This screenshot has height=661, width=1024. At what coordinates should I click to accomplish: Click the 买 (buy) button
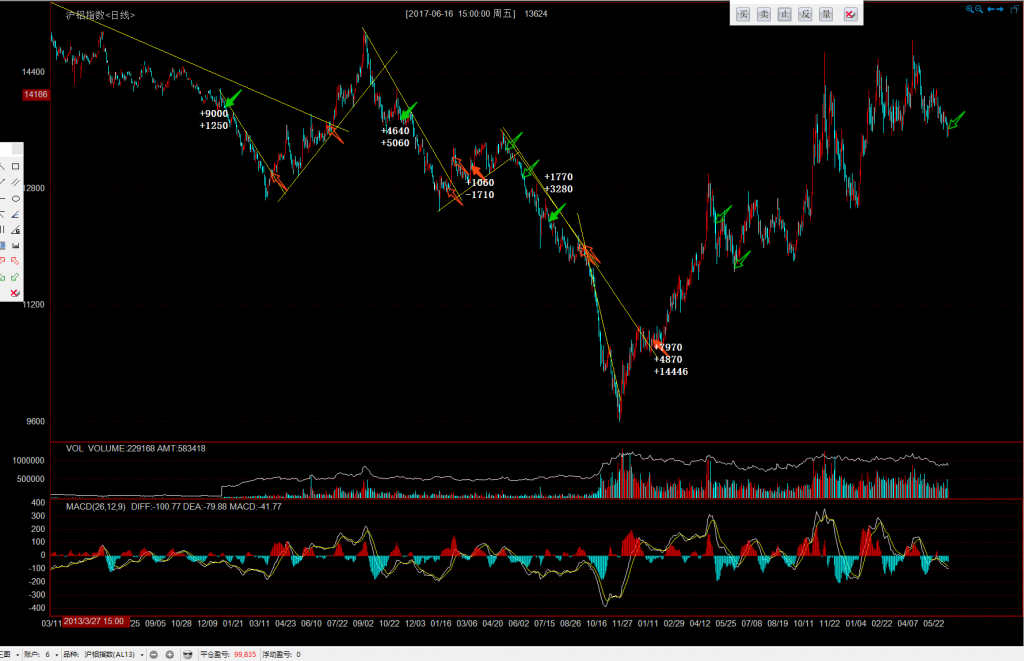(x=742, y=14)
